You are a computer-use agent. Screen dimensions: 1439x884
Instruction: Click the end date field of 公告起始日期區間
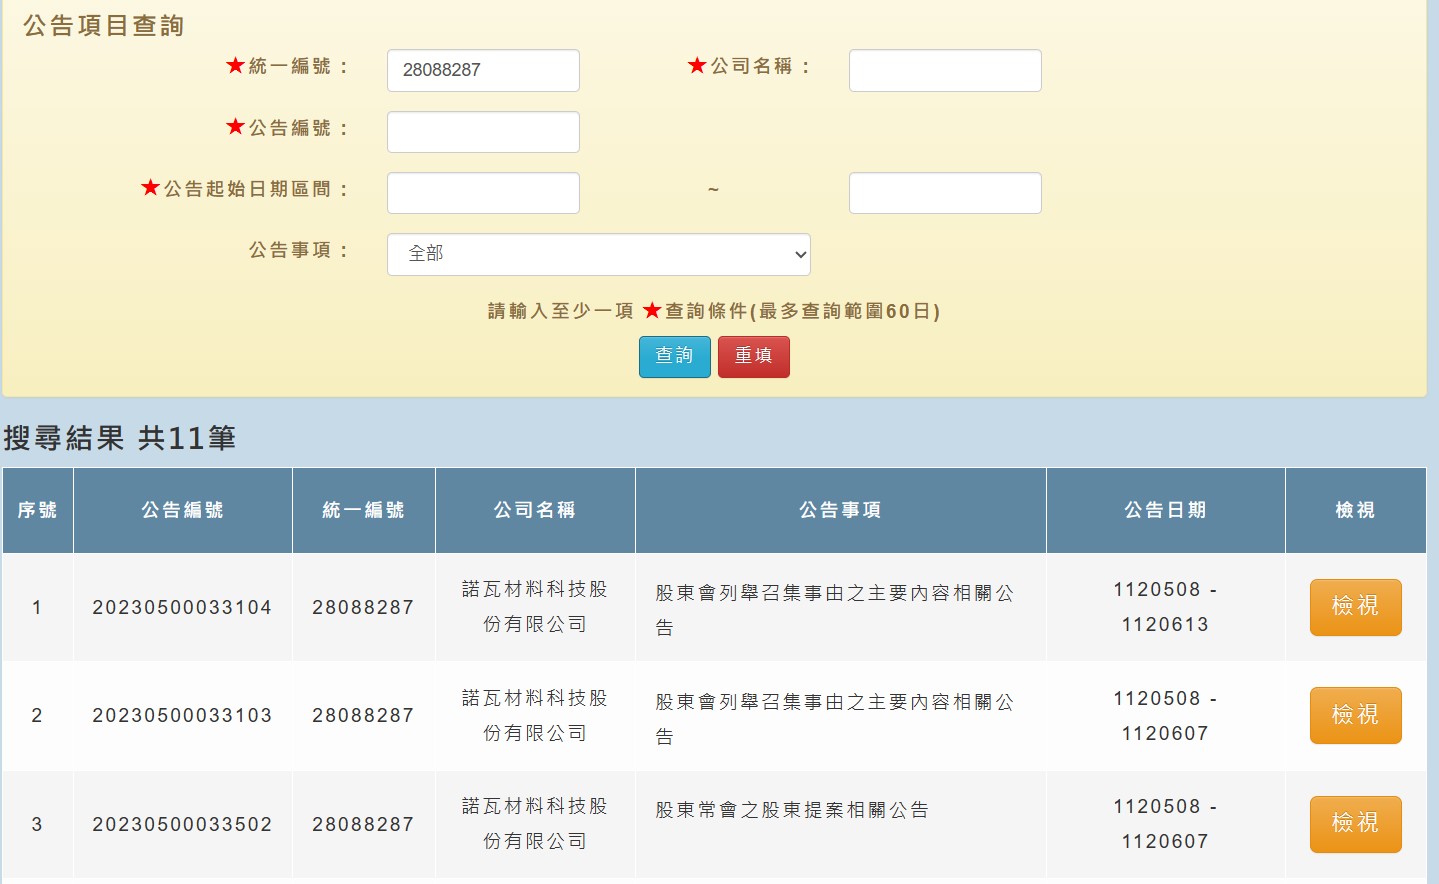click(945, 193)
